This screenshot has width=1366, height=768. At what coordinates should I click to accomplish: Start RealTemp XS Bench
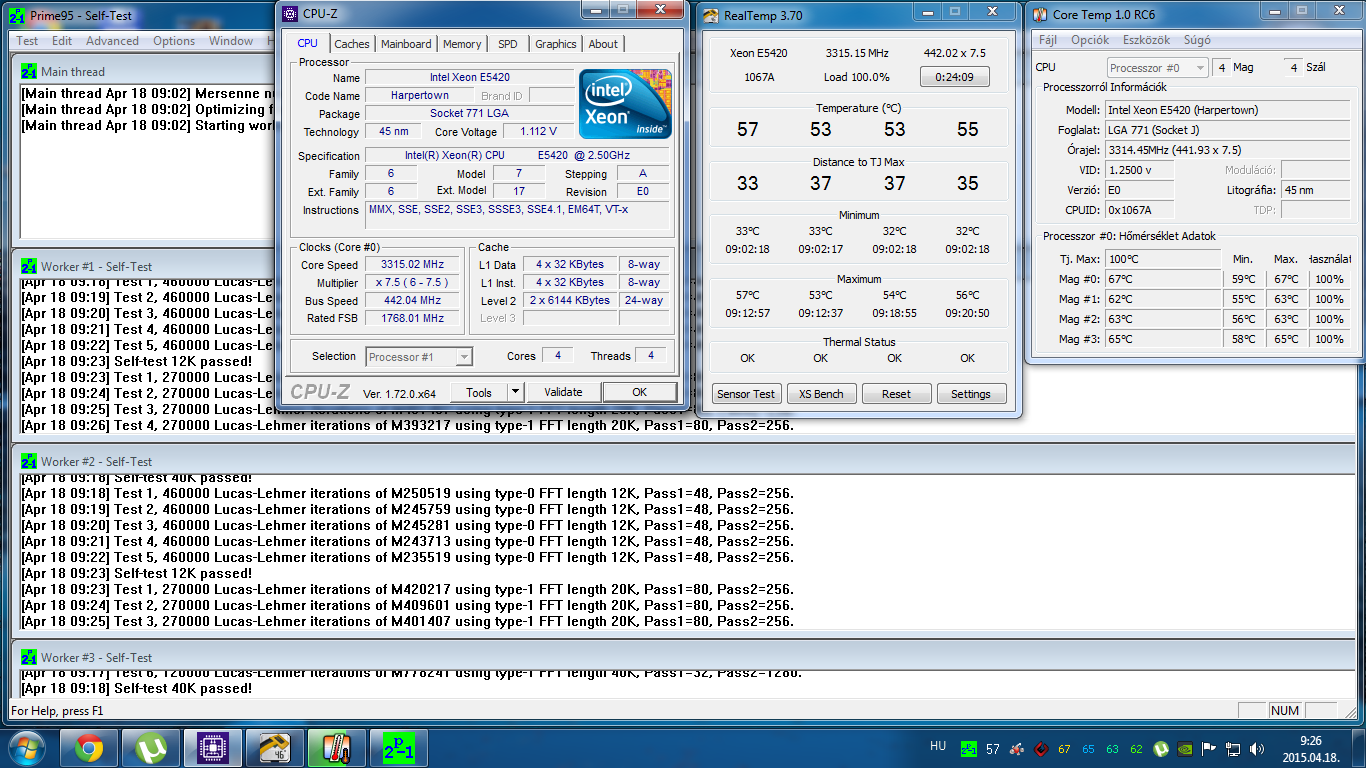pyautogui.click(x=821, y=394)
